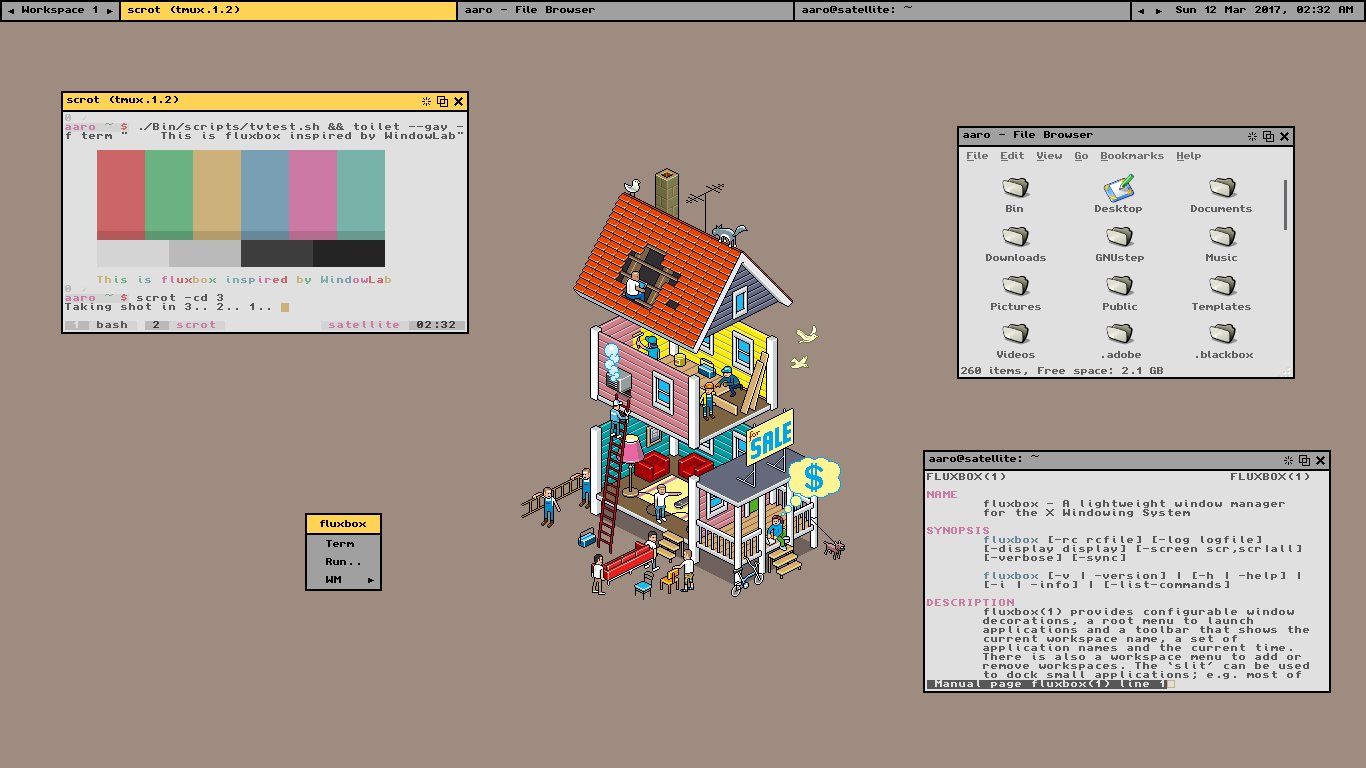Open the Desktop folder icon
Viewport: 1366px width, 768px height.
[1118, 188]
